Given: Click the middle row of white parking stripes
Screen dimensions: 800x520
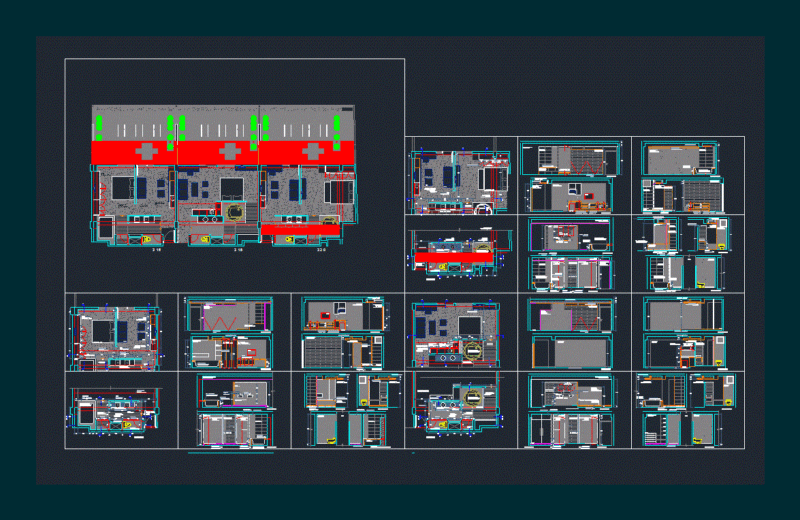Looking at the screenshot, I should [221, 131].
